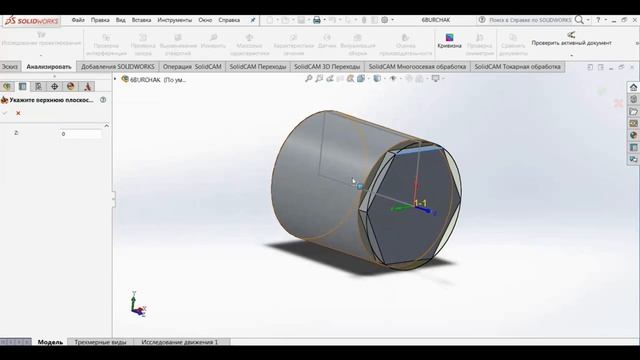Image resolution: width=640 pixels, height=360 pixels.
Task: Open the Print icon in the quick toolbar
Action: 316,20
